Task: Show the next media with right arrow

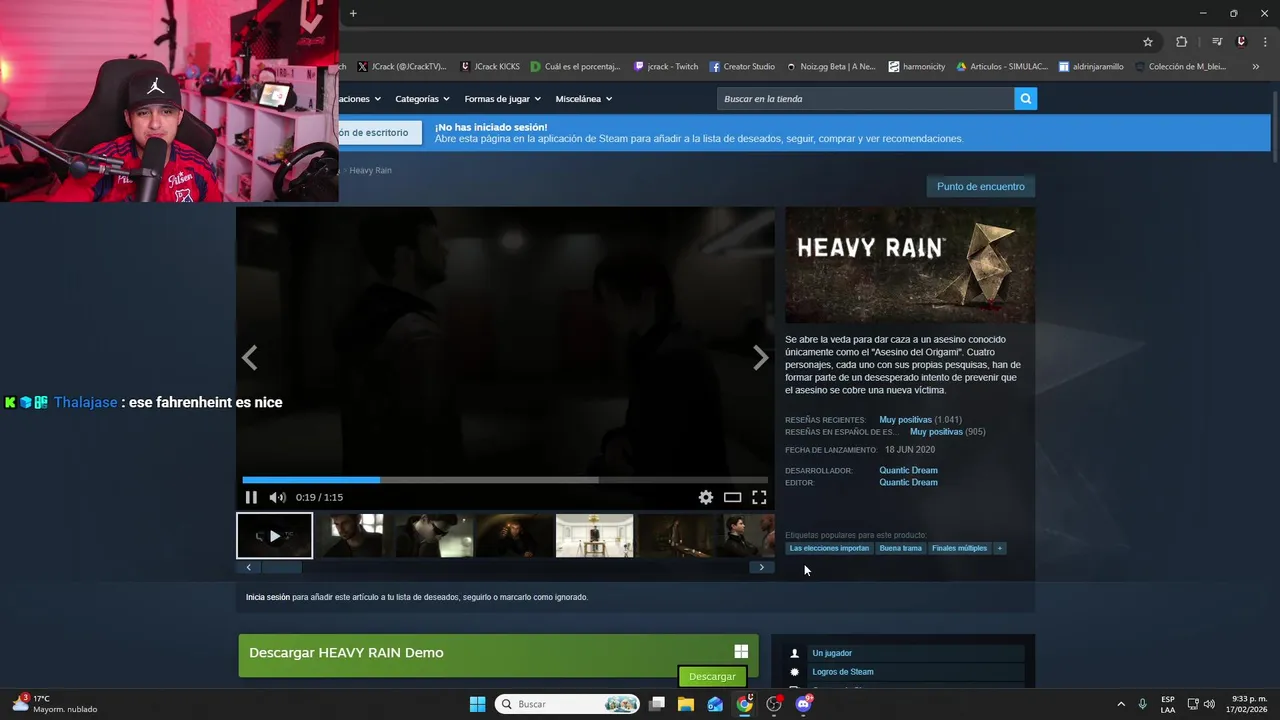Action: (761, 358)
